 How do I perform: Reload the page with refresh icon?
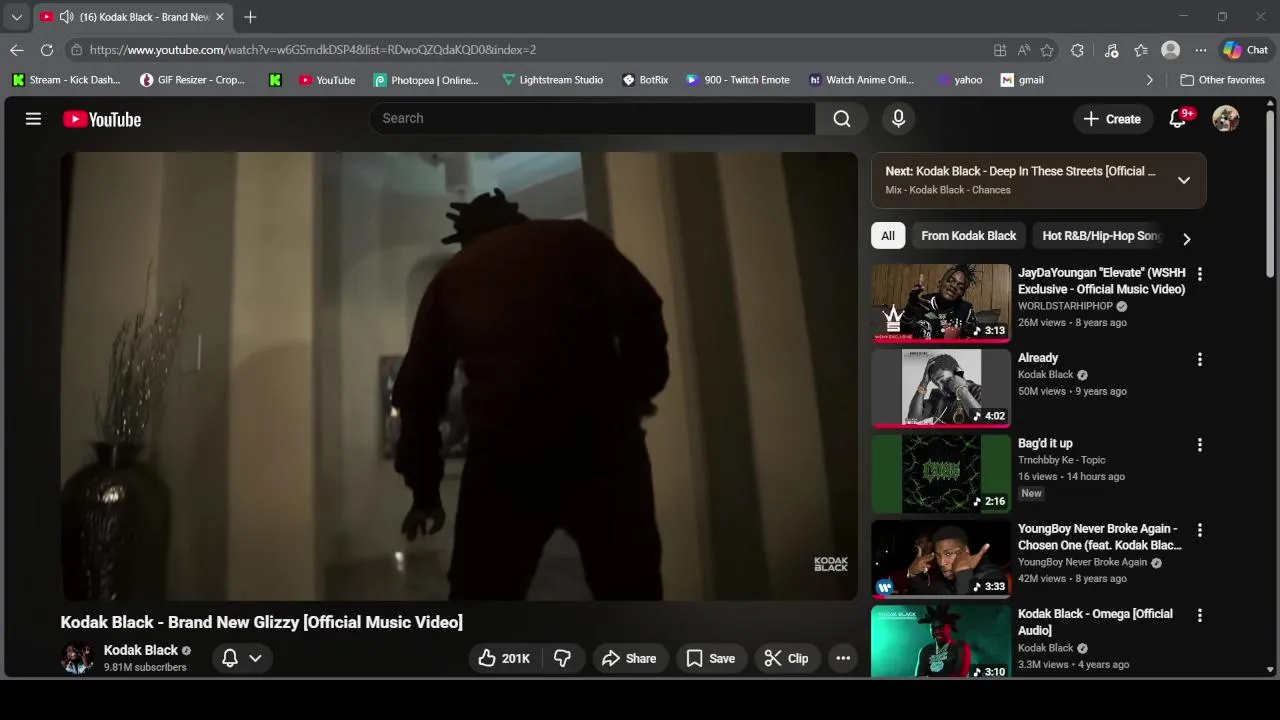47,50
